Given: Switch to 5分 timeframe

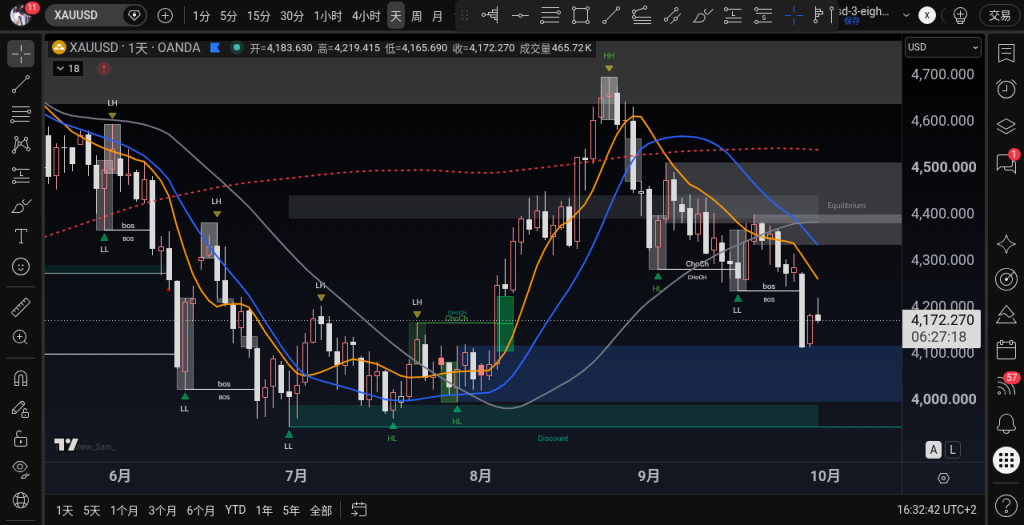Looking at the screenshot, I should coord(229,16).
